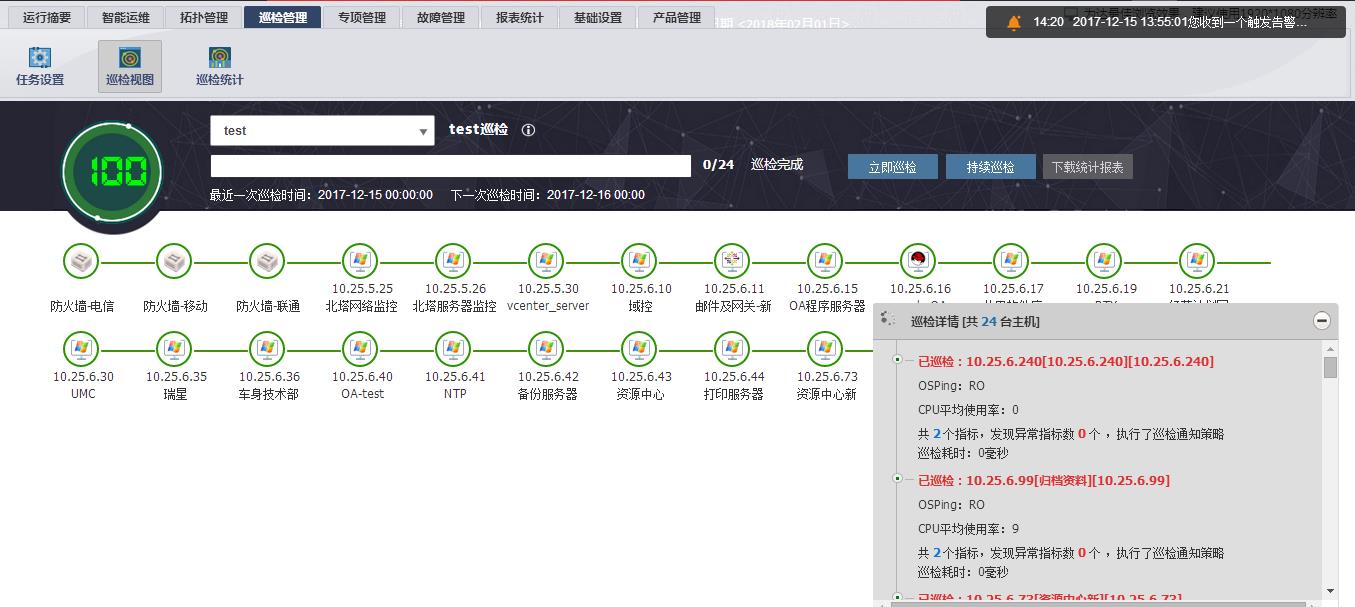Click the 10.25.6.16 host node icon
Viewport: 1355px width, 607px height.
coord(918,261)
